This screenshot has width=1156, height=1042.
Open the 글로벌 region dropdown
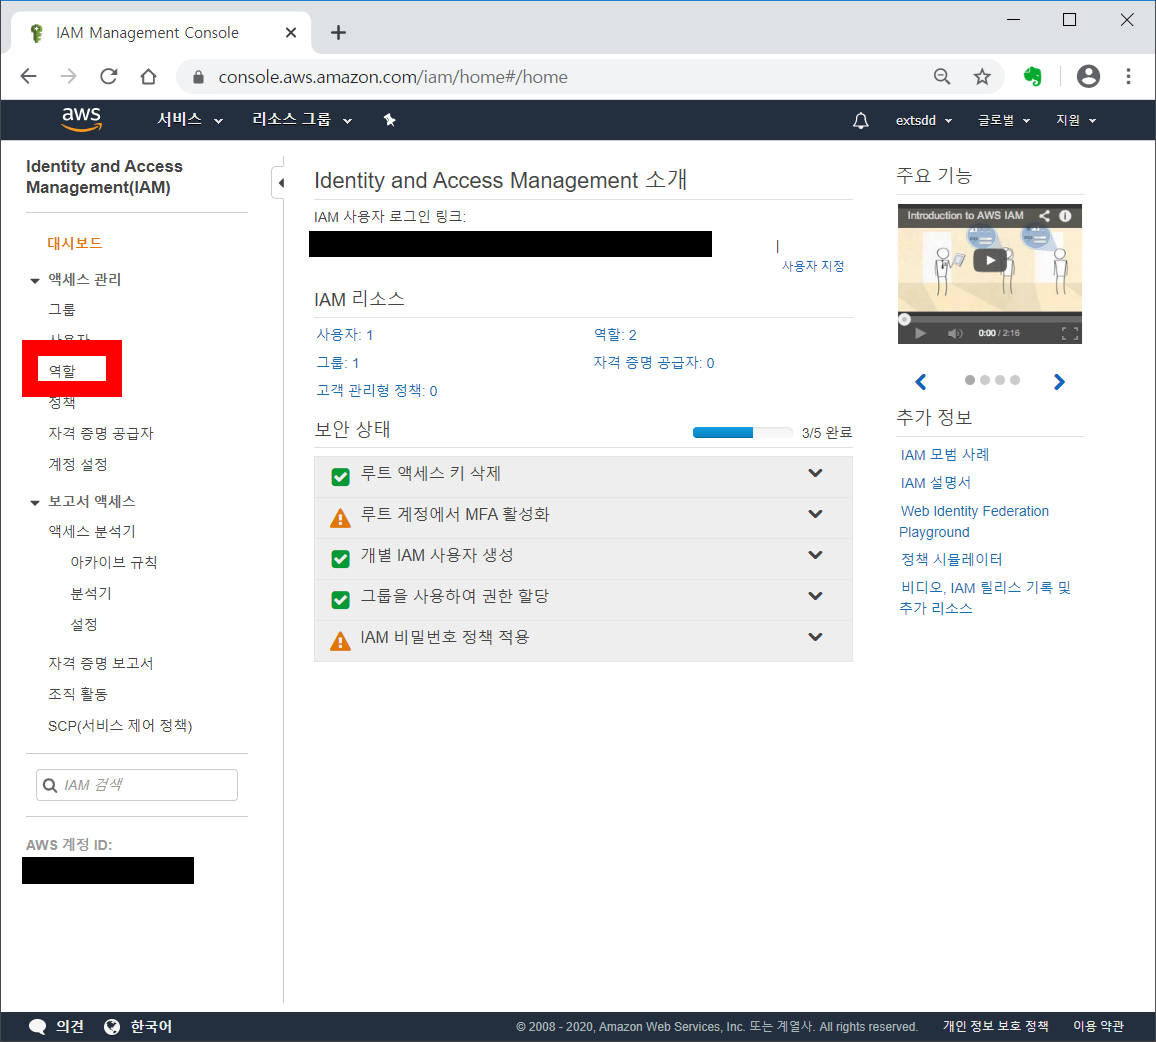(1003, 120)
